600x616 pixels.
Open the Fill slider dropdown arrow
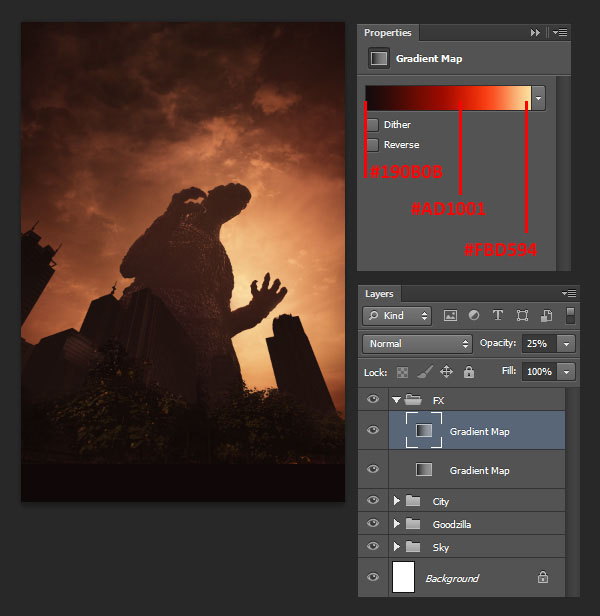[x=566, y=372]
